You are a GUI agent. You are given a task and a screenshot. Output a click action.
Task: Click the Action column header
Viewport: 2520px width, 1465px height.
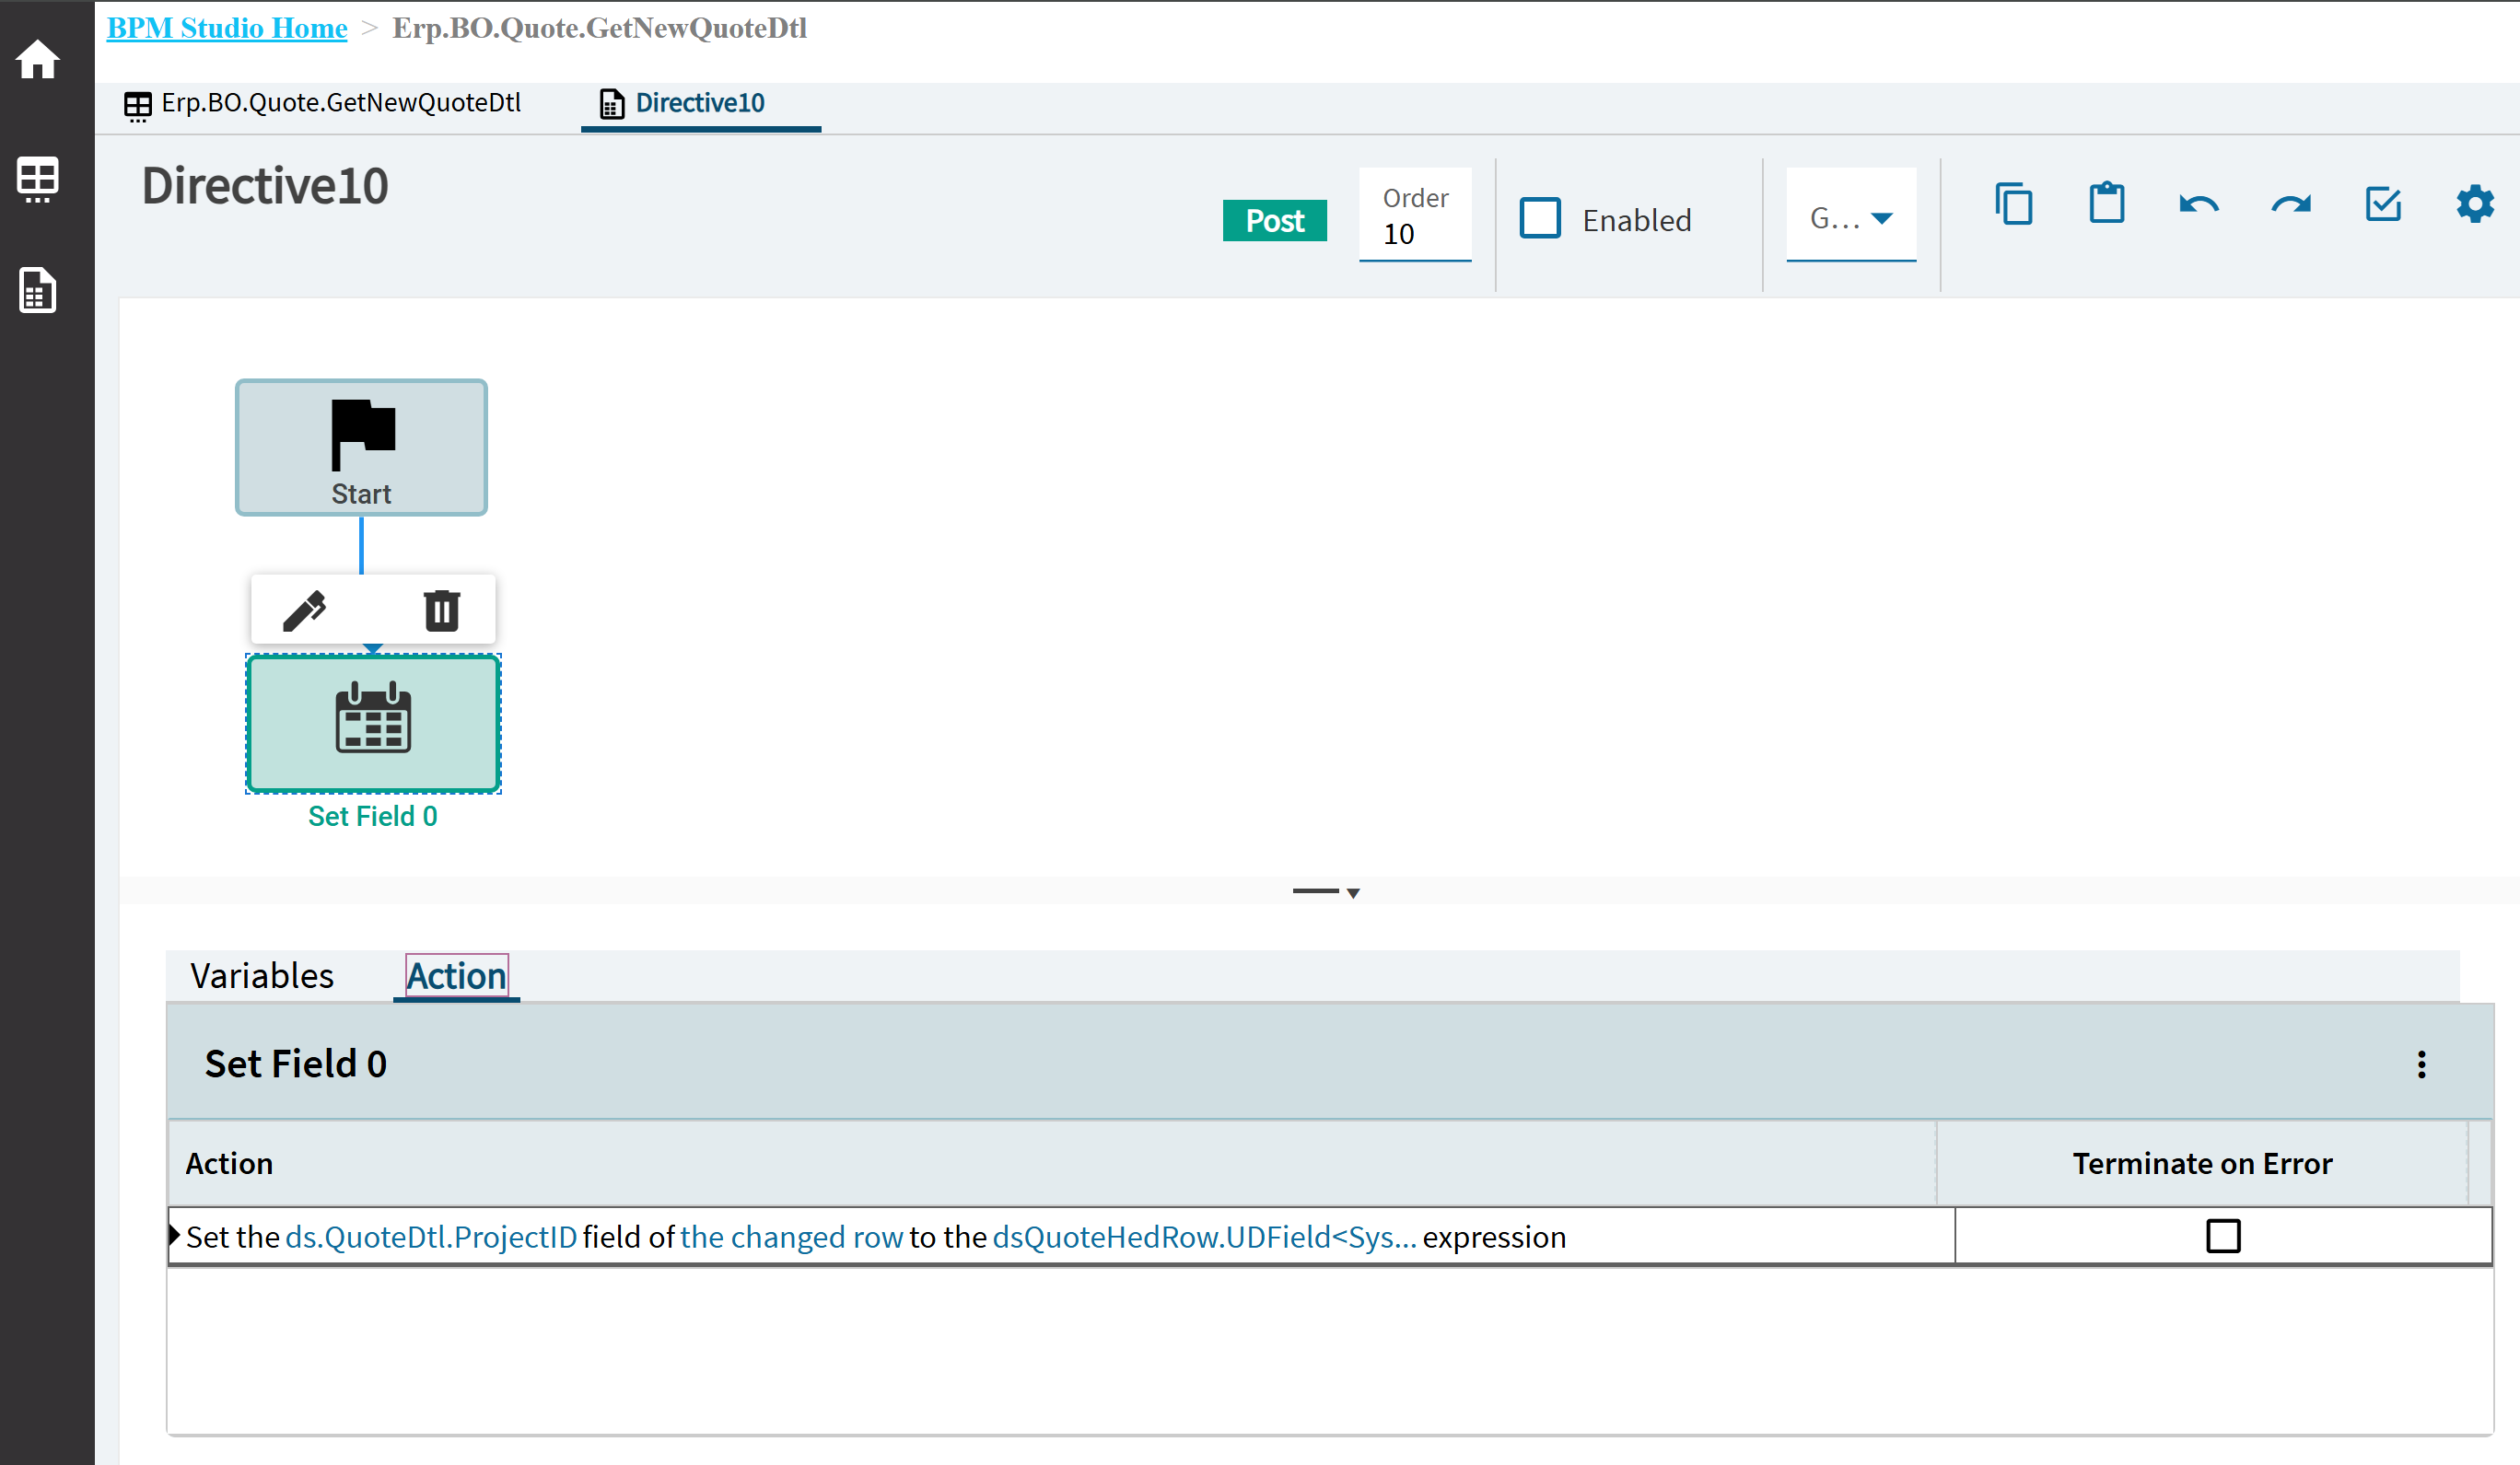1052,1163
